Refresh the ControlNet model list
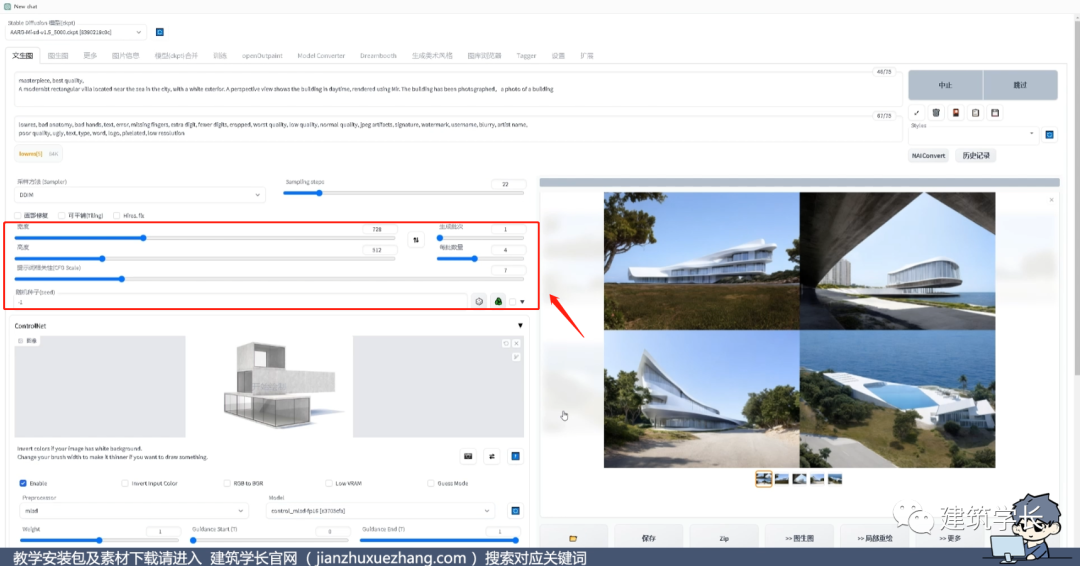The width and height of the screenshot is (1080, 566). 515,510
